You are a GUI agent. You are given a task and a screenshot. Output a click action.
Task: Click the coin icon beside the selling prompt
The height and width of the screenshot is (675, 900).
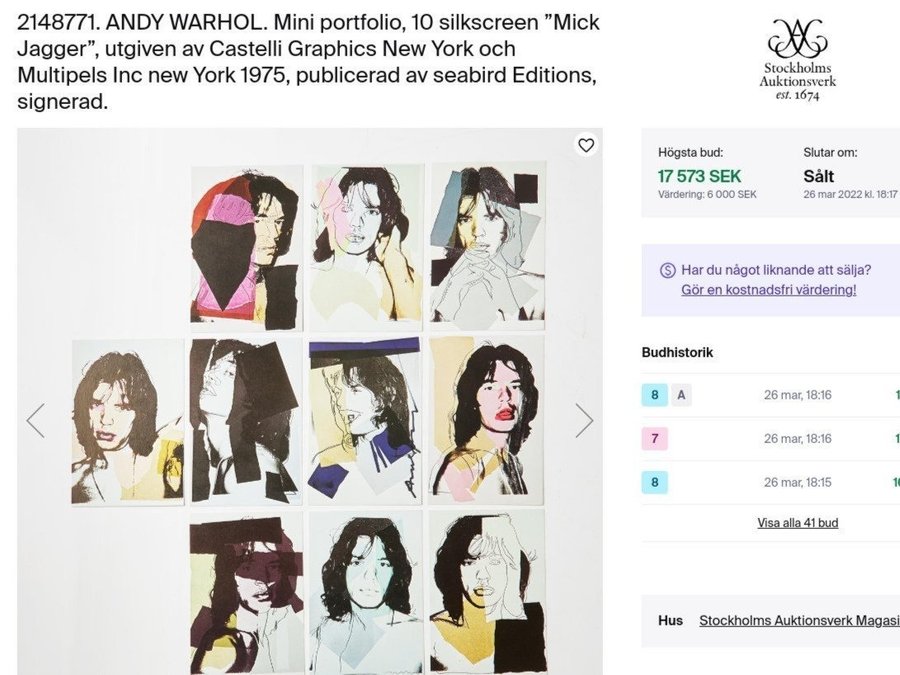[668, 270]
